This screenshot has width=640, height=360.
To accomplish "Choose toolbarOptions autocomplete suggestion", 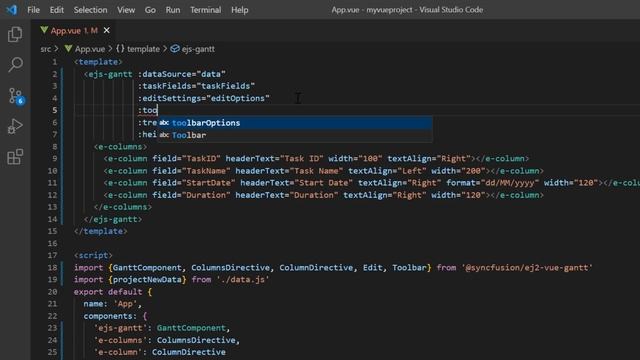I will click(295, 123).
